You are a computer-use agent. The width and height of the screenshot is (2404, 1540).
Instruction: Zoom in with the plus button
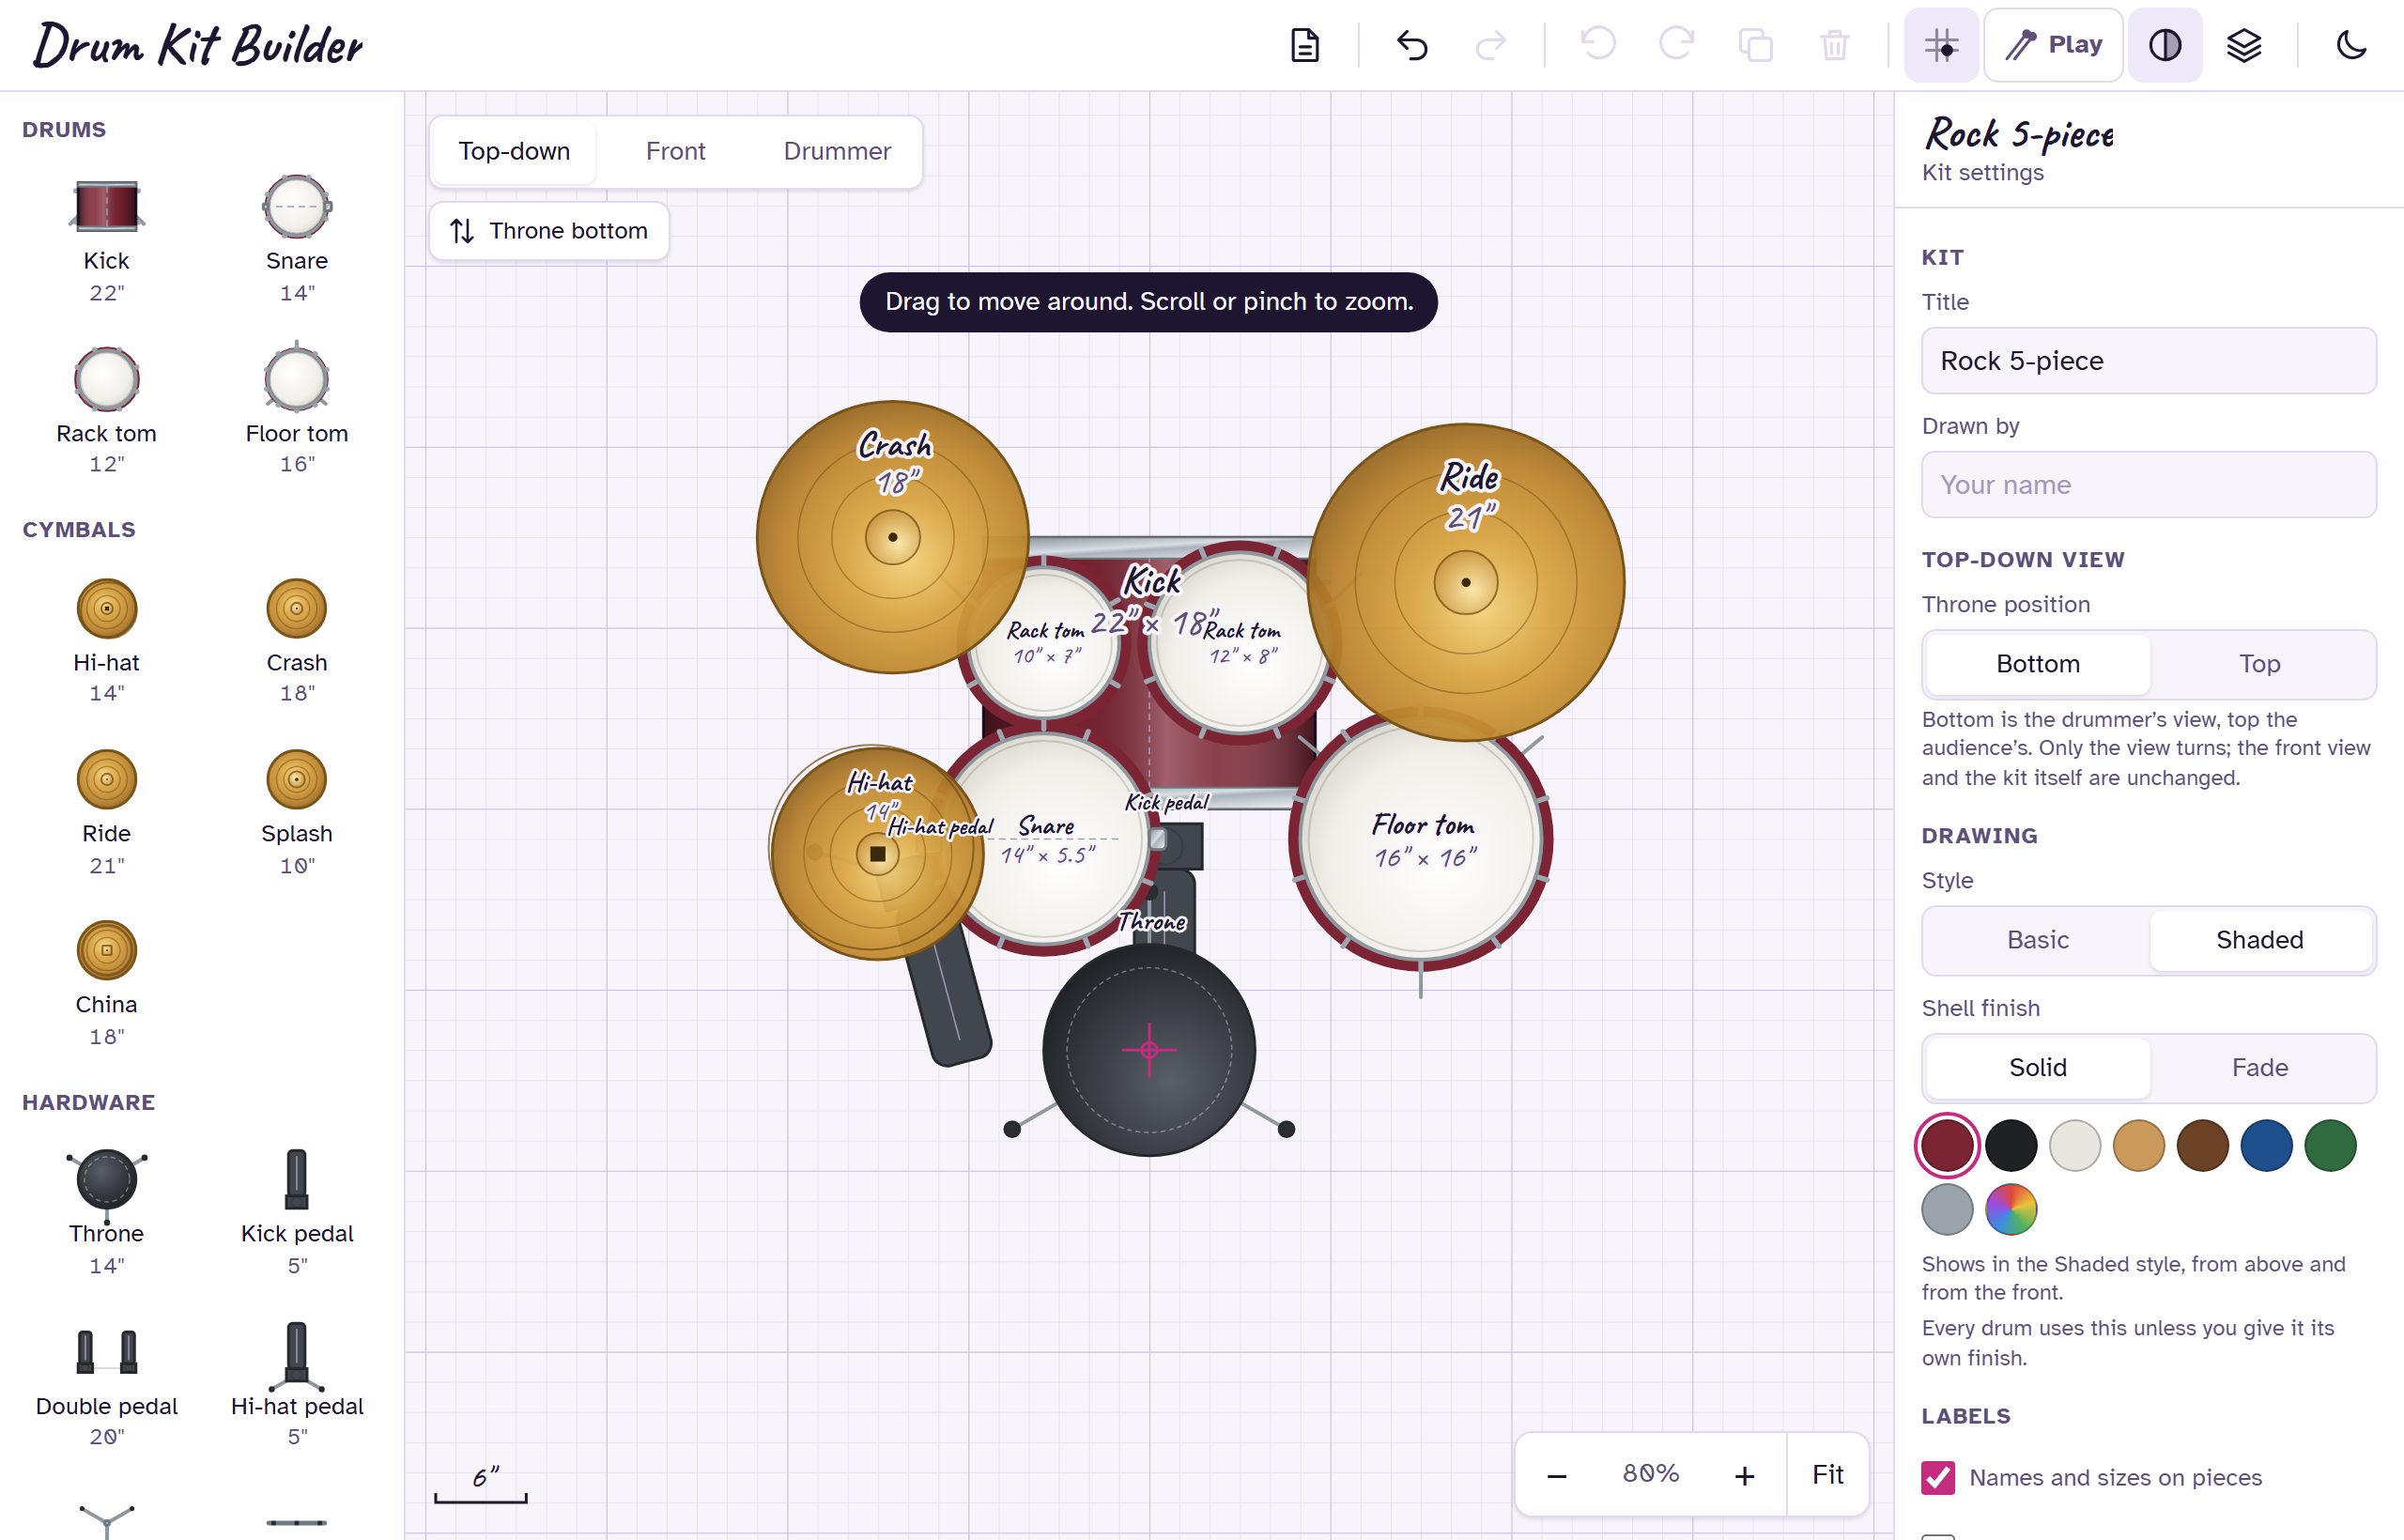pos(1744,1475)
